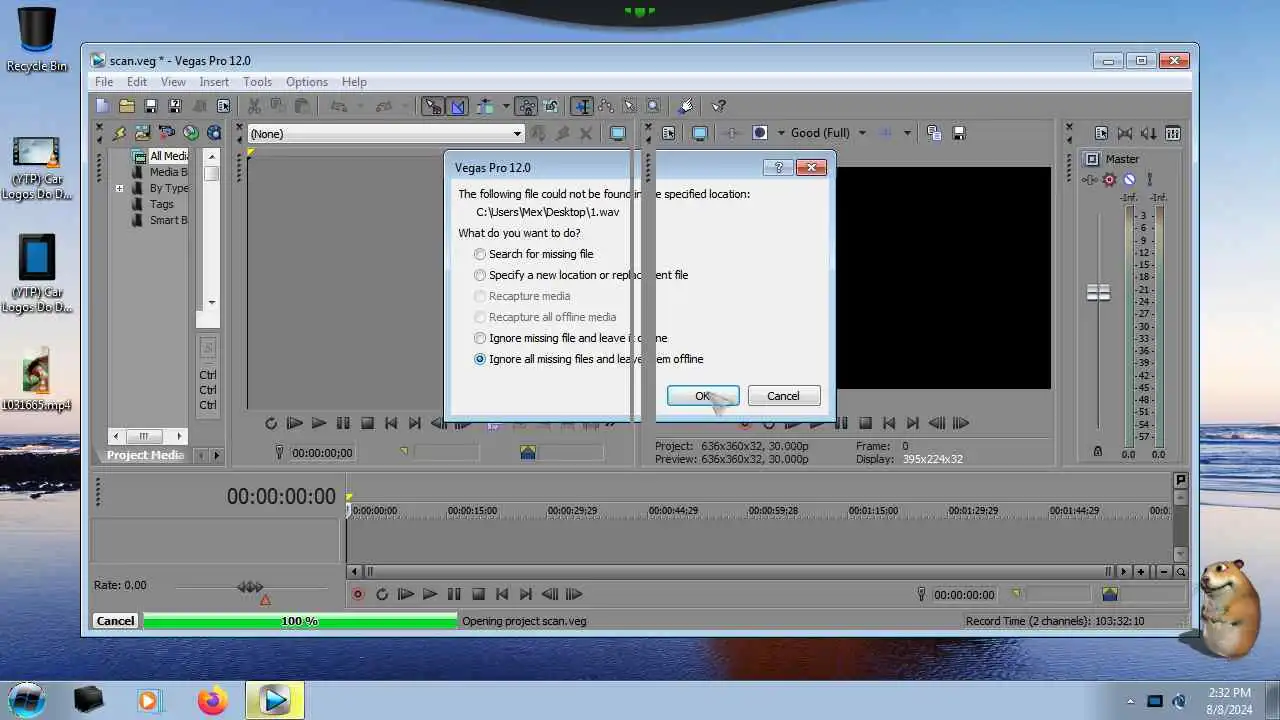
Task: Open the Tools menu
Action: click(257, 82)
